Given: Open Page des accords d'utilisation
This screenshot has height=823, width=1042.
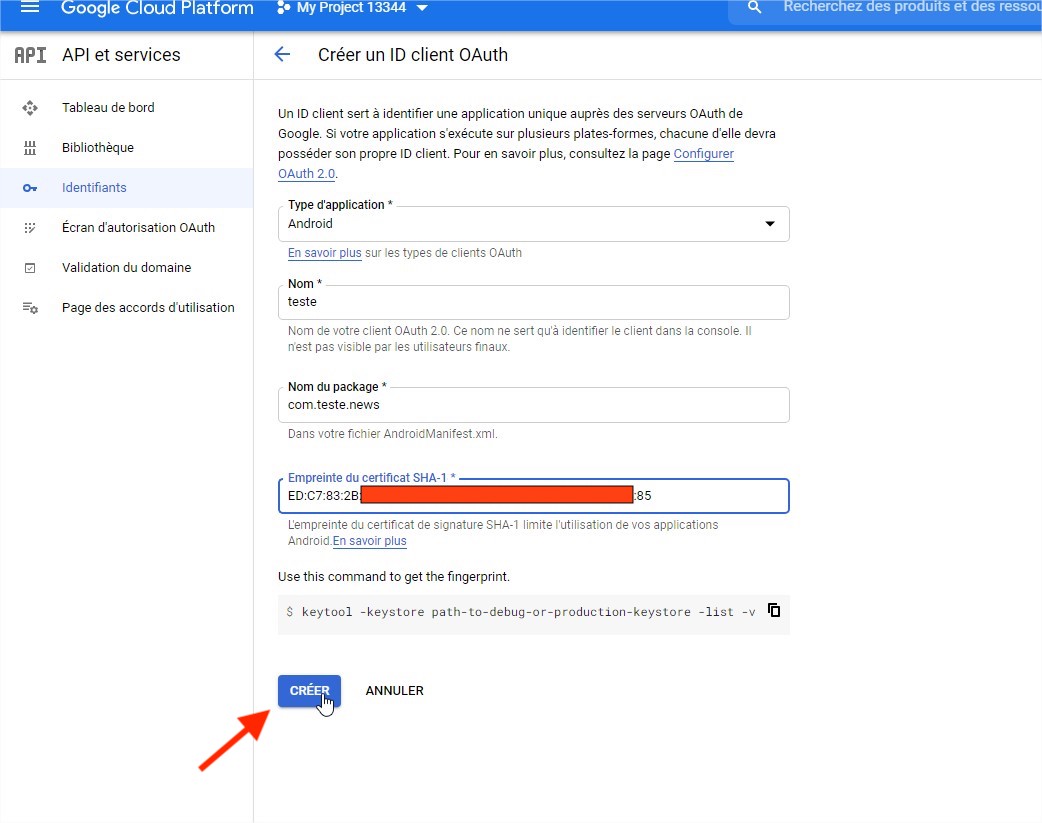Looking at the screenshot, I should [126, 307].
